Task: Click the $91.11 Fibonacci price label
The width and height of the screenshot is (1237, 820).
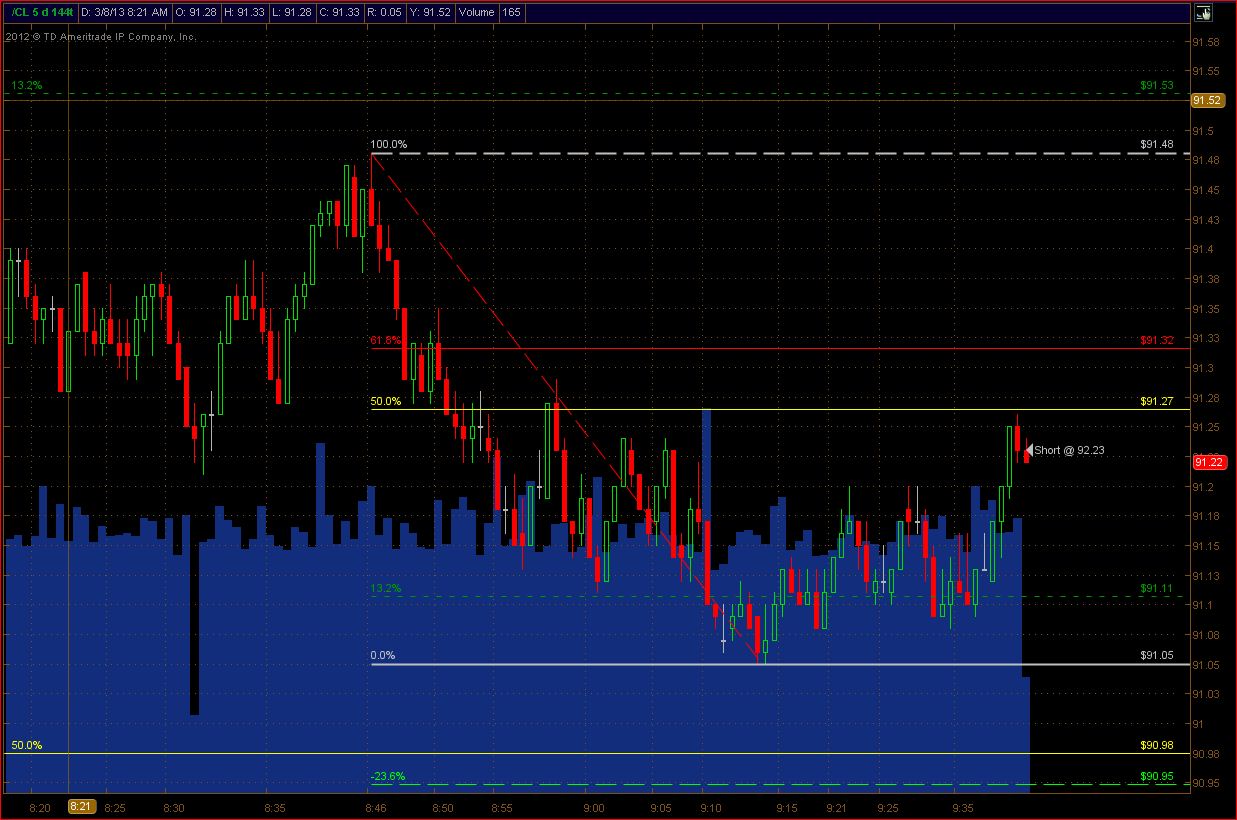Action: (1157, 589)
